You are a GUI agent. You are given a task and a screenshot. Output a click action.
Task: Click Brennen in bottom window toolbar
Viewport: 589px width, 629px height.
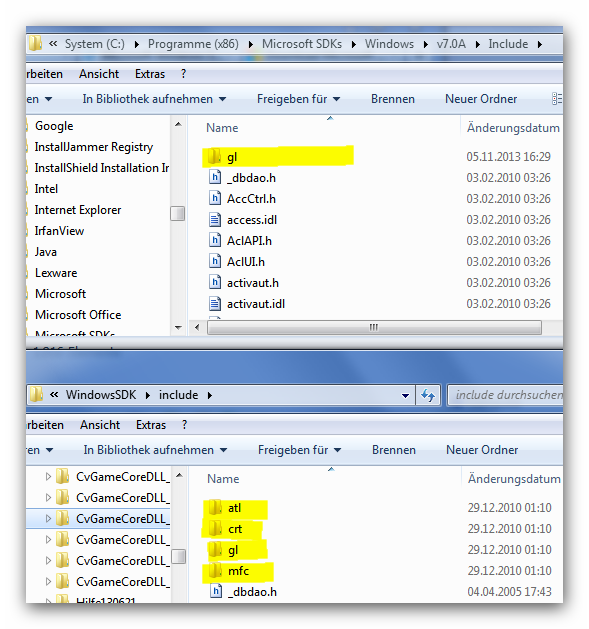[393, 450]
